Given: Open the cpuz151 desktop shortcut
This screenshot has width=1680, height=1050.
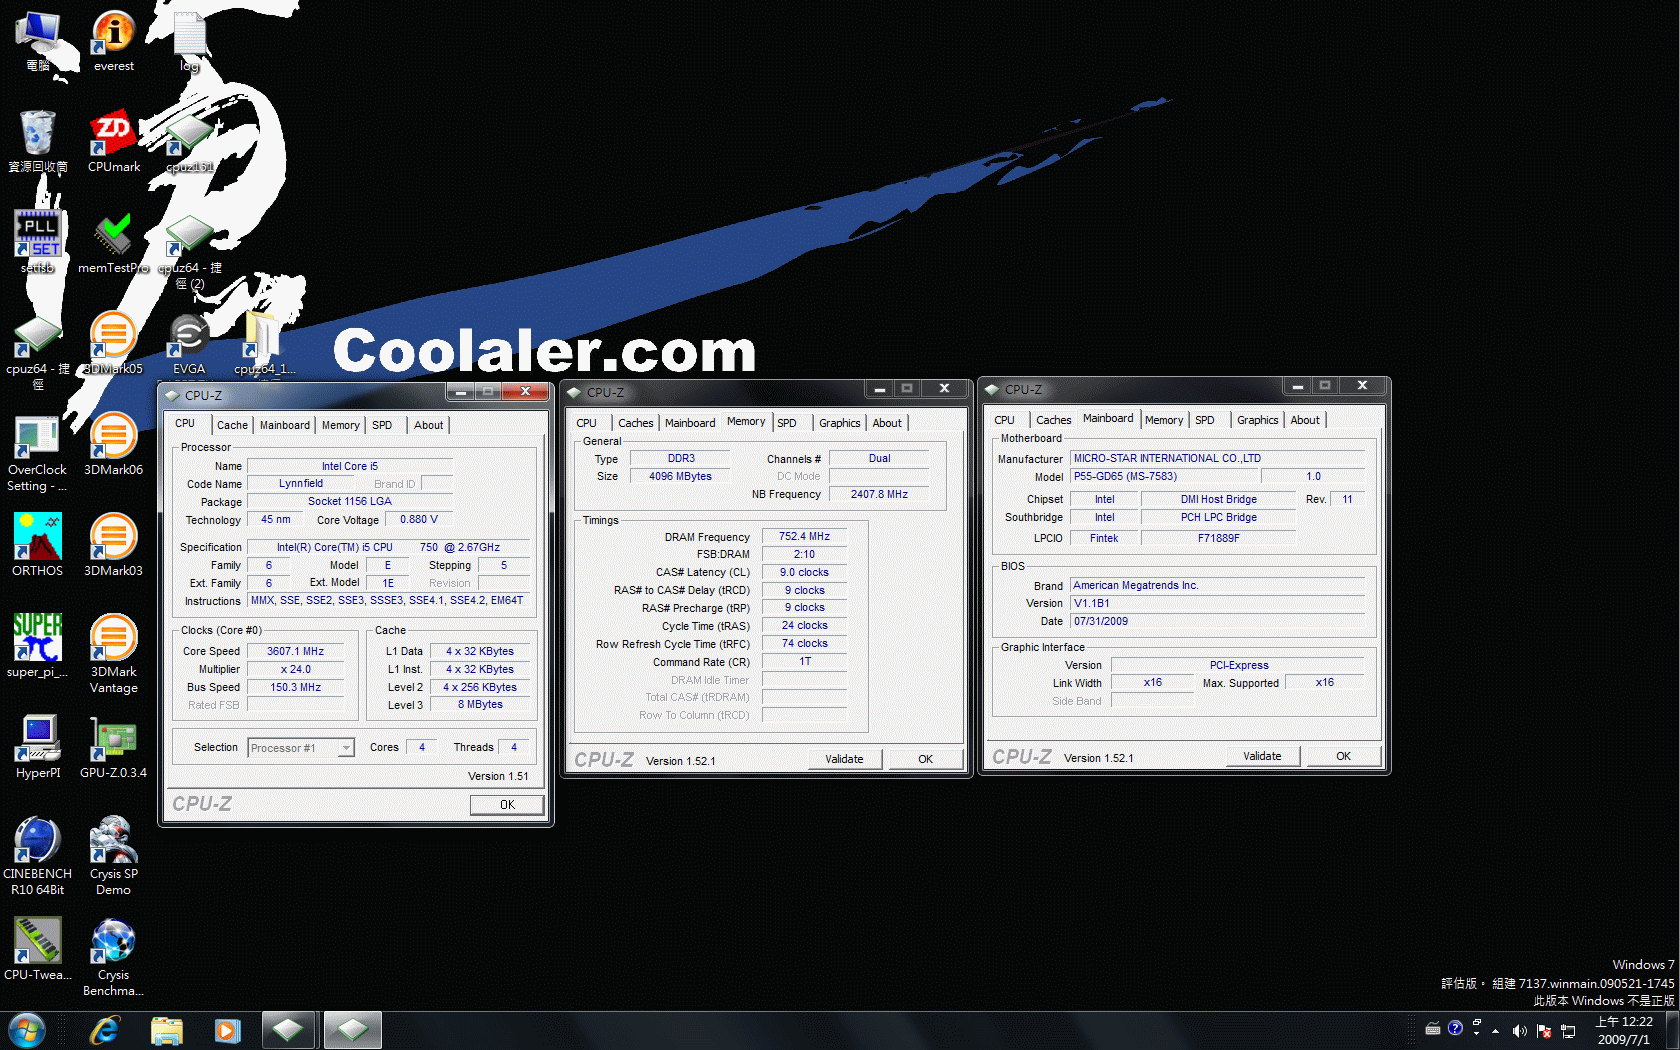Looking at the screenshot, I should pos(189,141).
